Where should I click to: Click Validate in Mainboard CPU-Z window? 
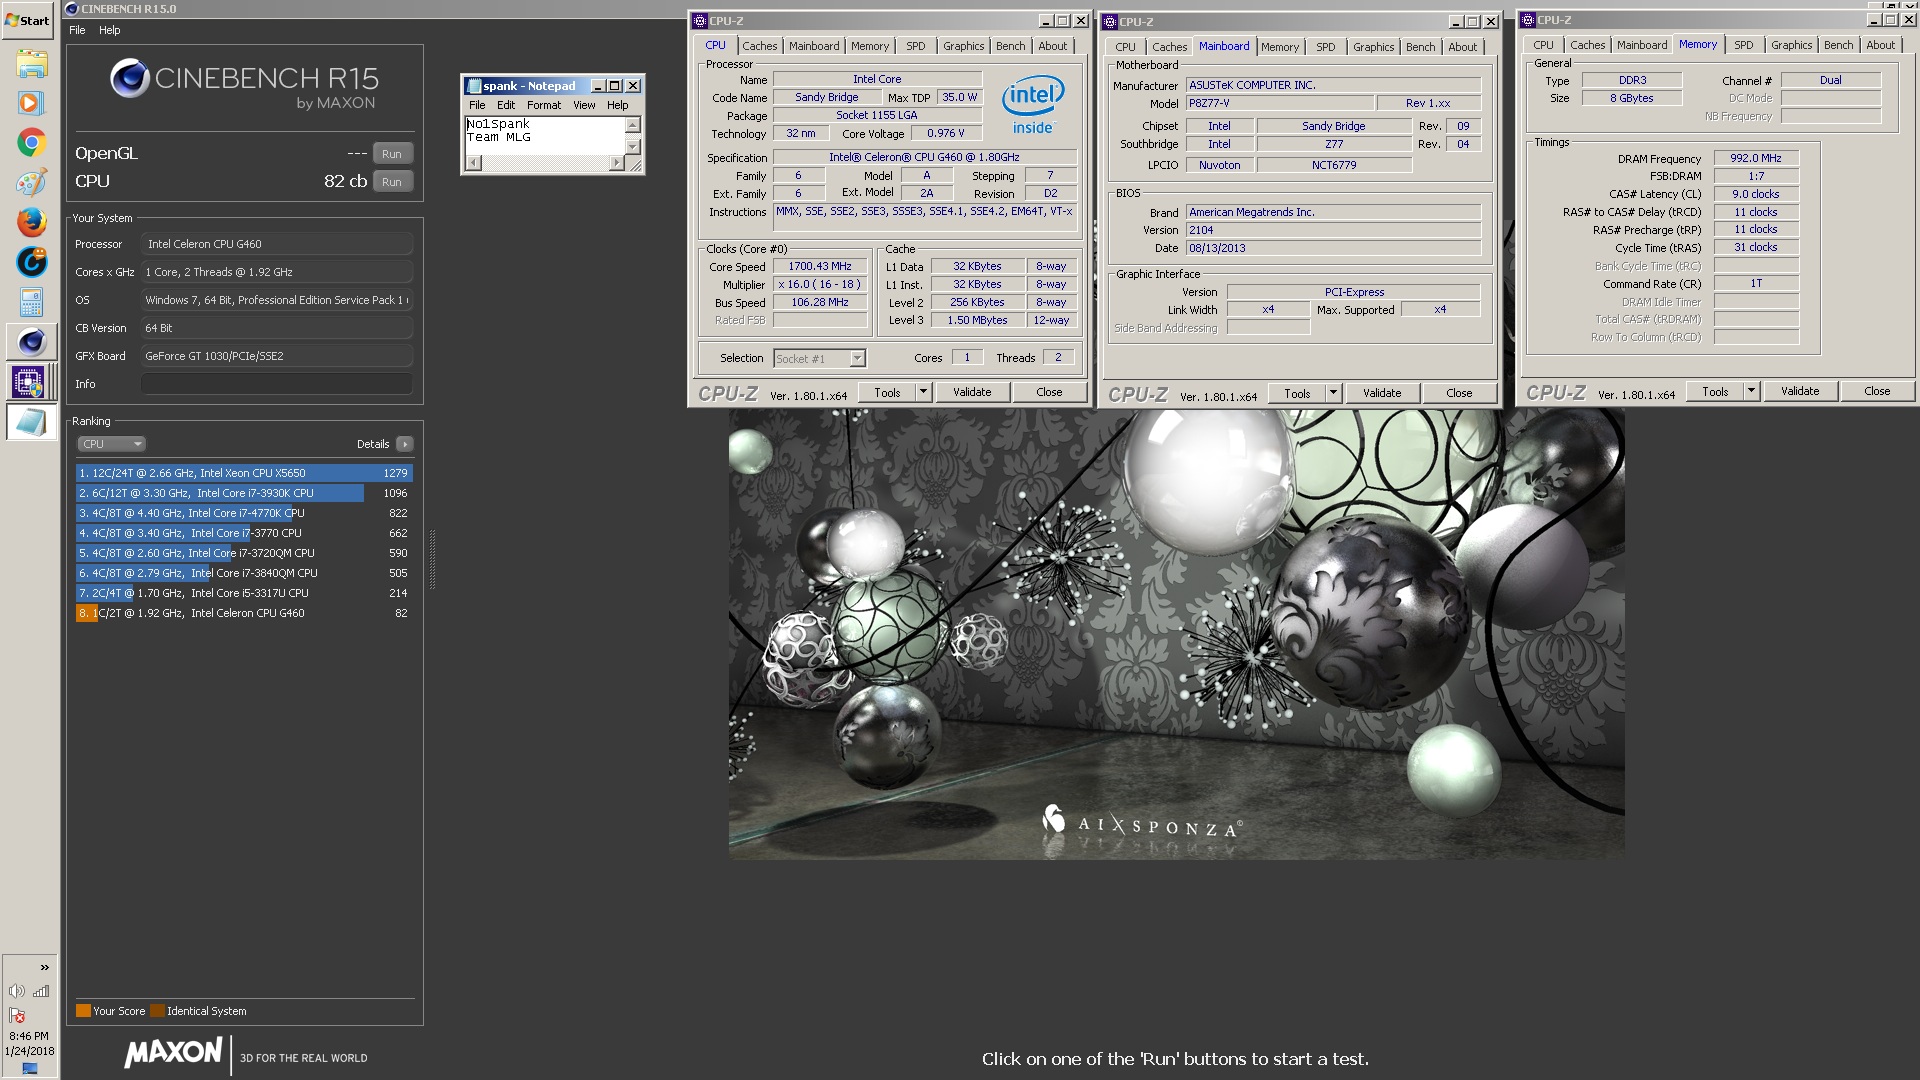pyautogui.click(x=1382, y=394)
